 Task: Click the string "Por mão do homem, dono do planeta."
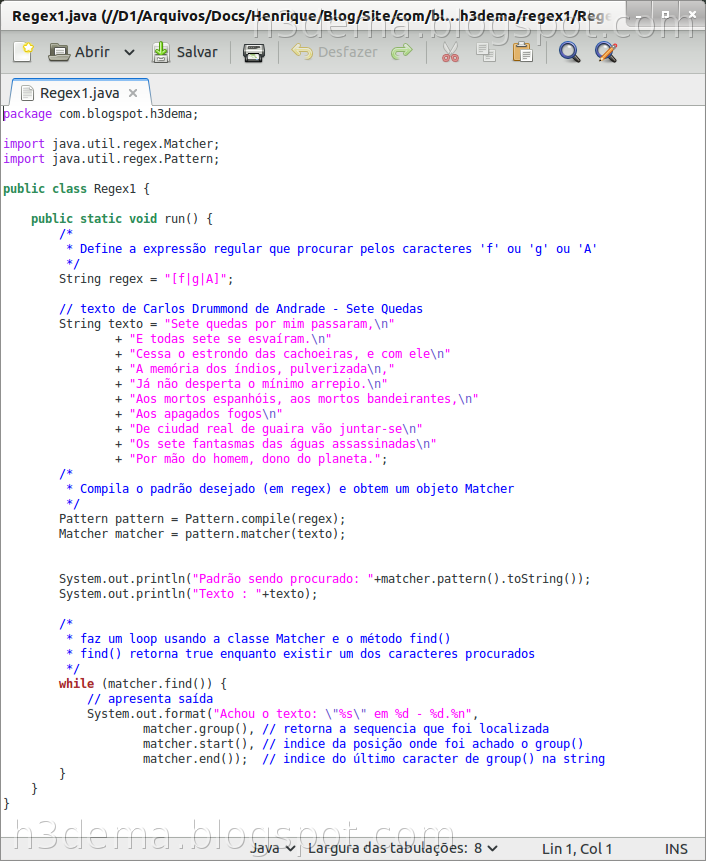[x=255, y=459]
